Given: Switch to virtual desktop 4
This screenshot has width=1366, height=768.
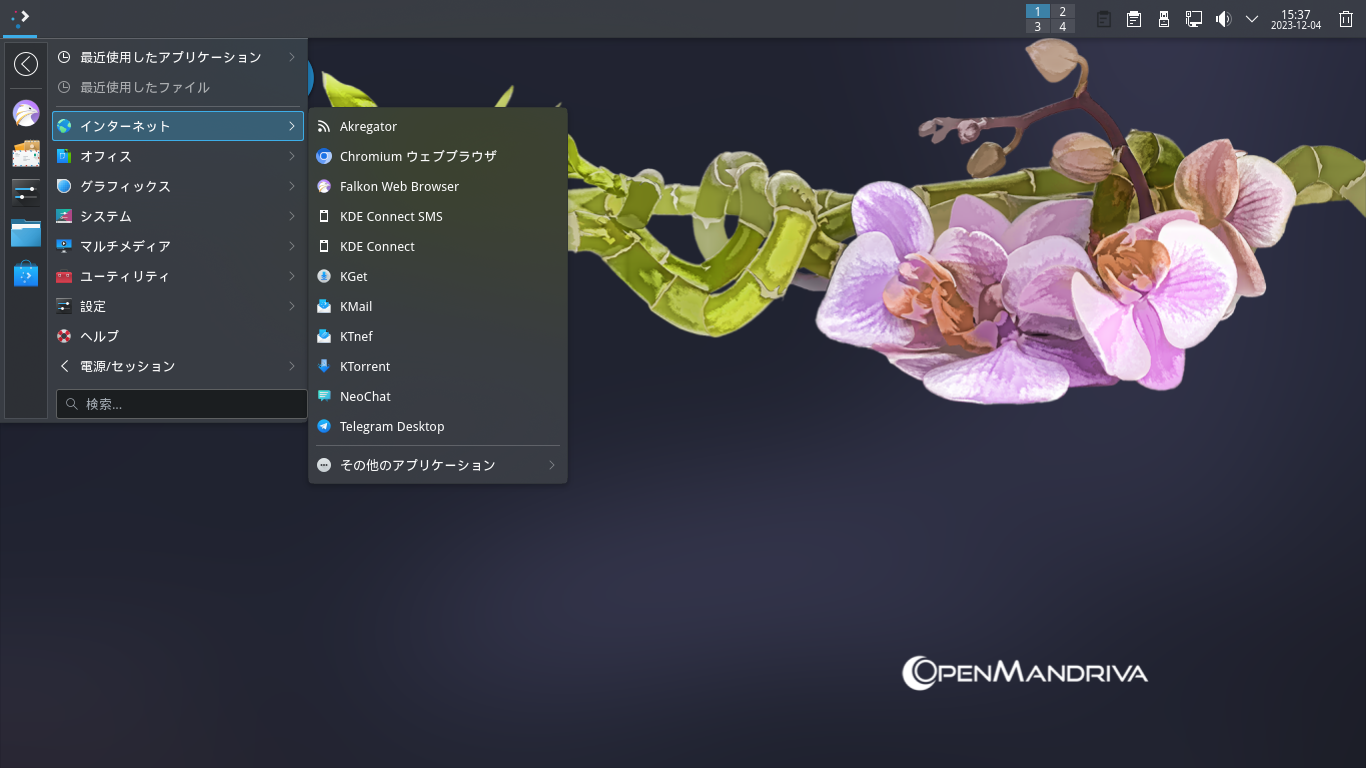Looking at the screenshot, I should tap(1063, 27).
